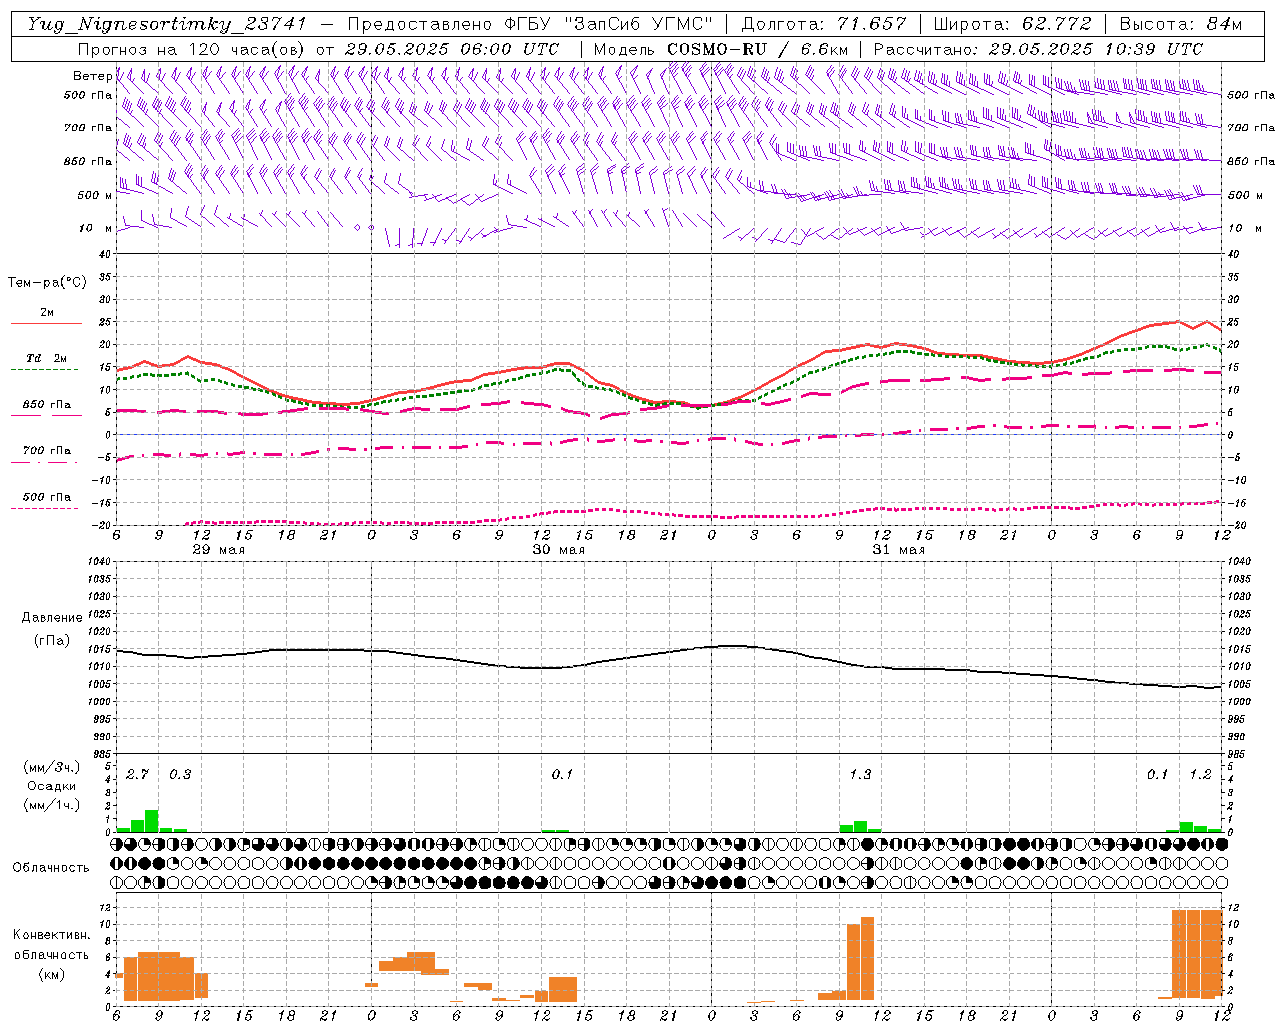Select the 'Долгота: 71.657' header value
The width and height of the screenshot is (1280, 1024).
823,24
